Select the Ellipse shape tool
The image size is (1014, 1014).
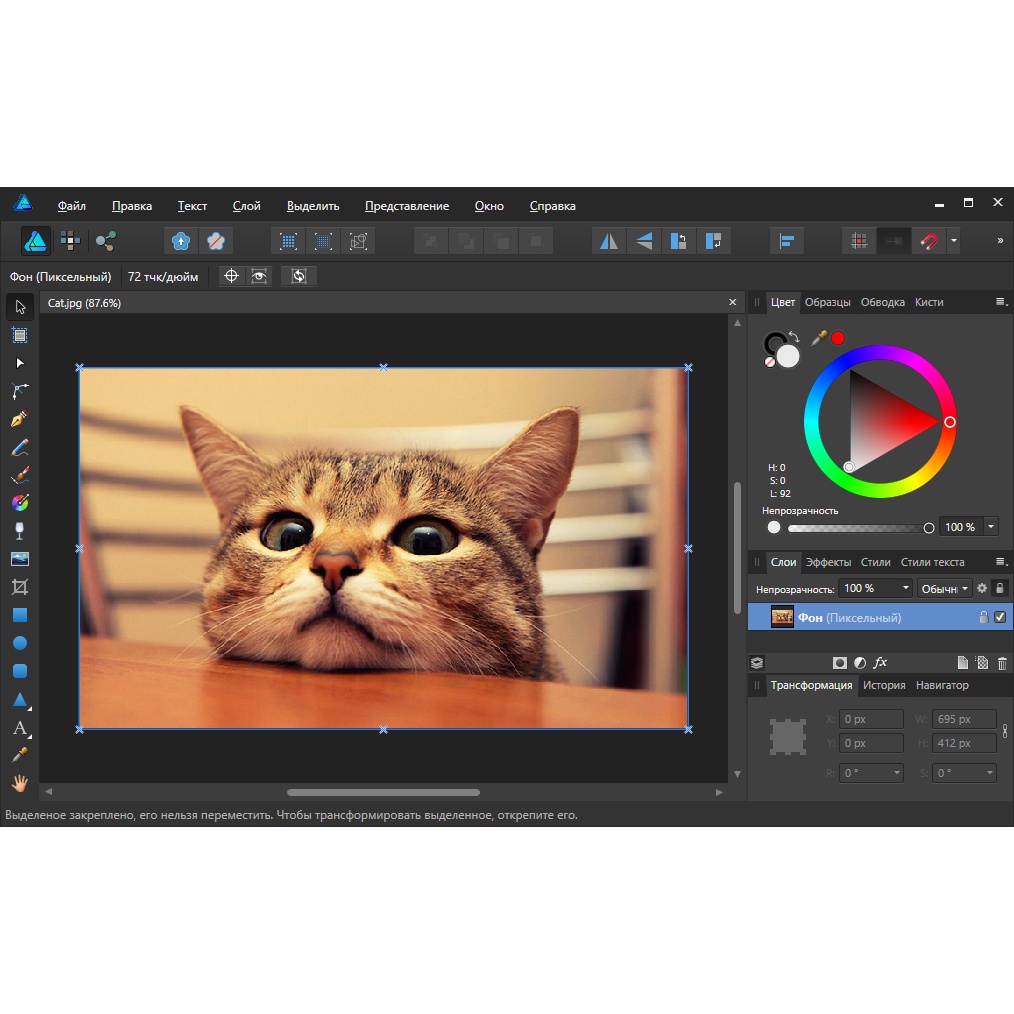pyautogui.click(x=19, y=643)
